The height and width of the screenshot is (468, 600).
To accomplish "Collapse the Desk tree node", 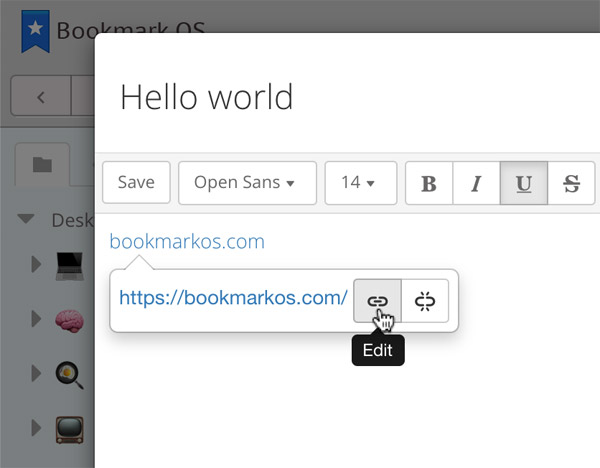I will click(26, 219).
